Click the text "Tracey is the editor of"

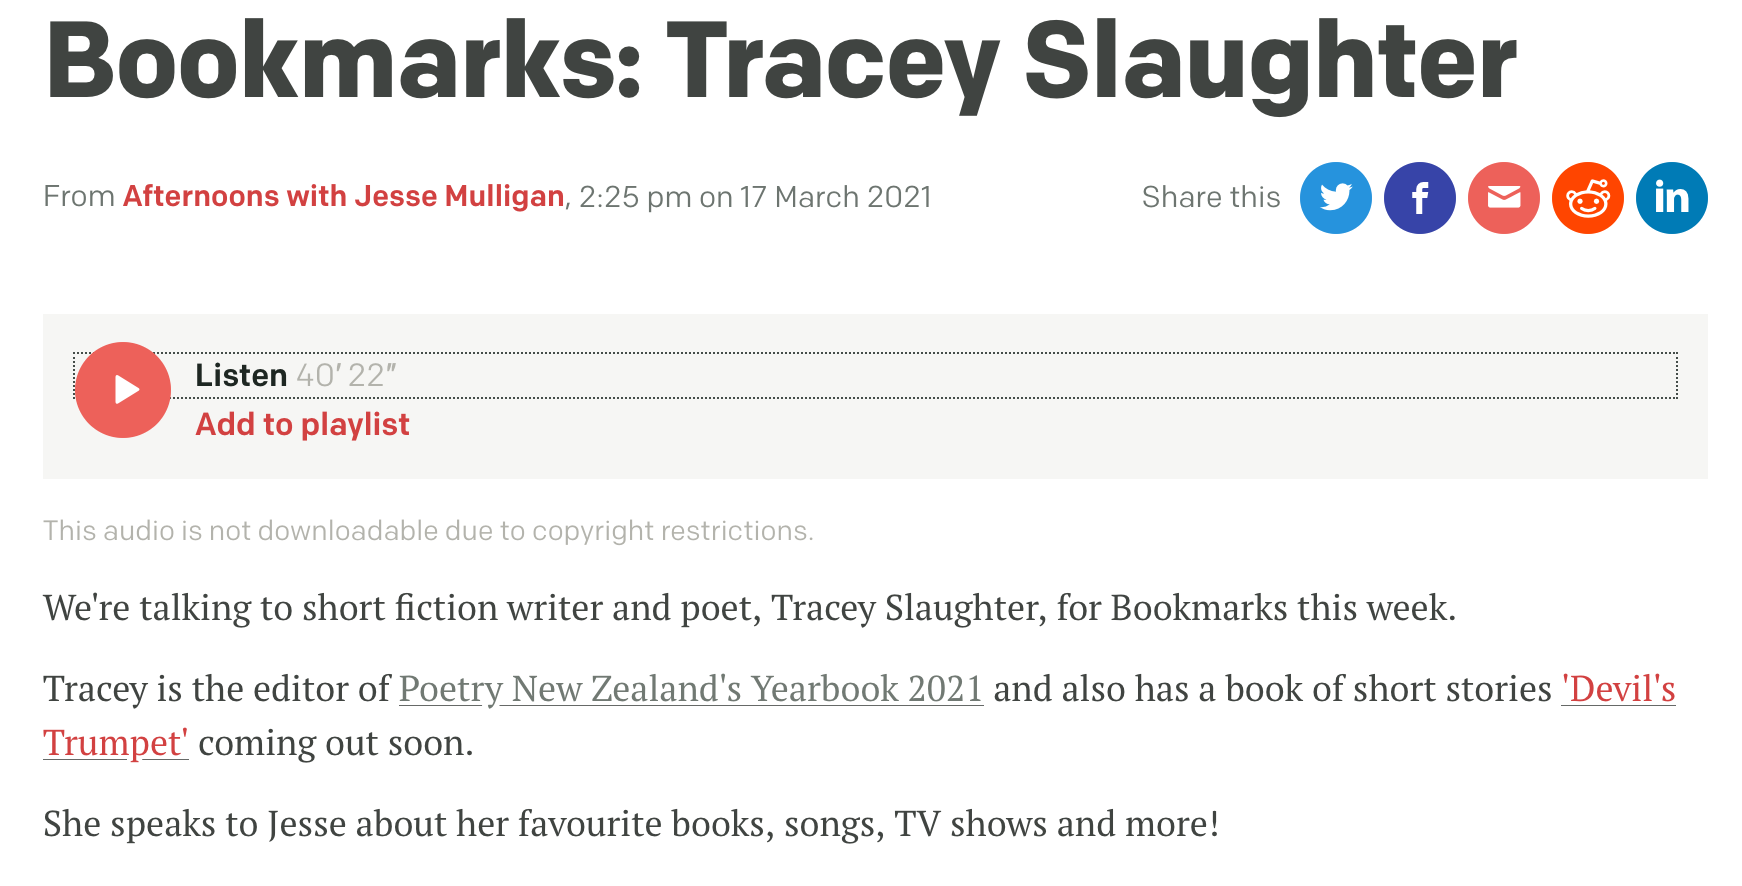[x=216, y=689]
